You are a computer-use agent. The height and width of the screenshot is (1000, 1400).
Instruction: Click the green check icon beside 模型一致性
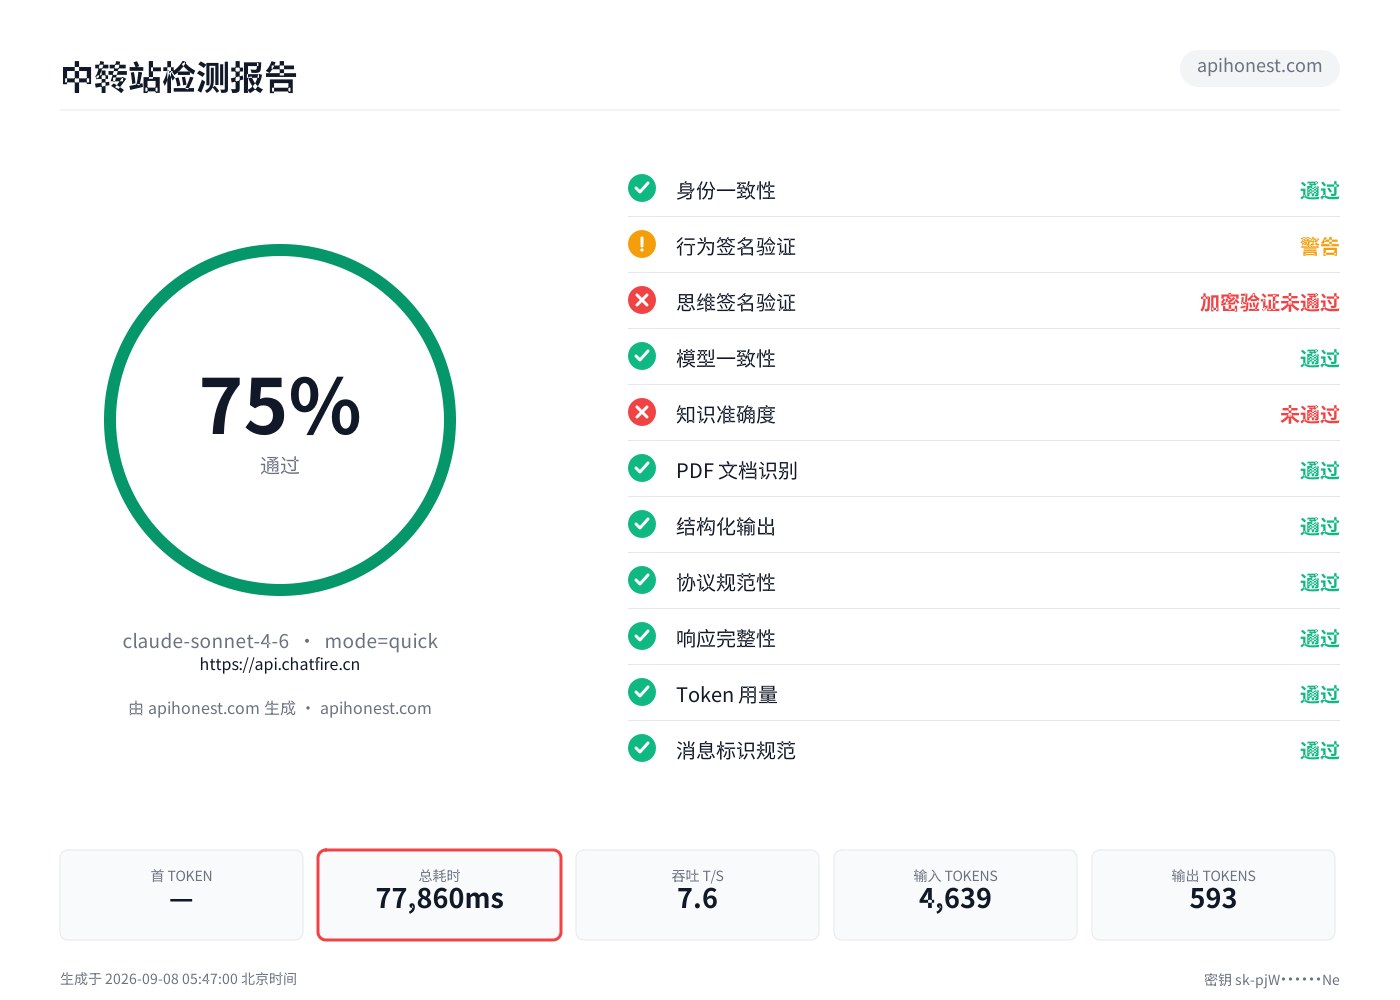coord(642,356)
